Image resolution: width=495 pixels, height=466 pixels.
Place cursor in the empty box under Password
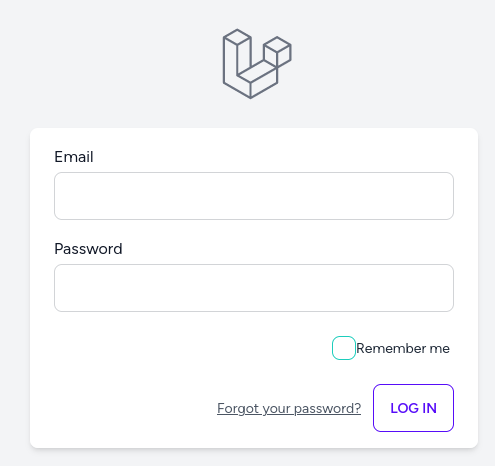254,288
